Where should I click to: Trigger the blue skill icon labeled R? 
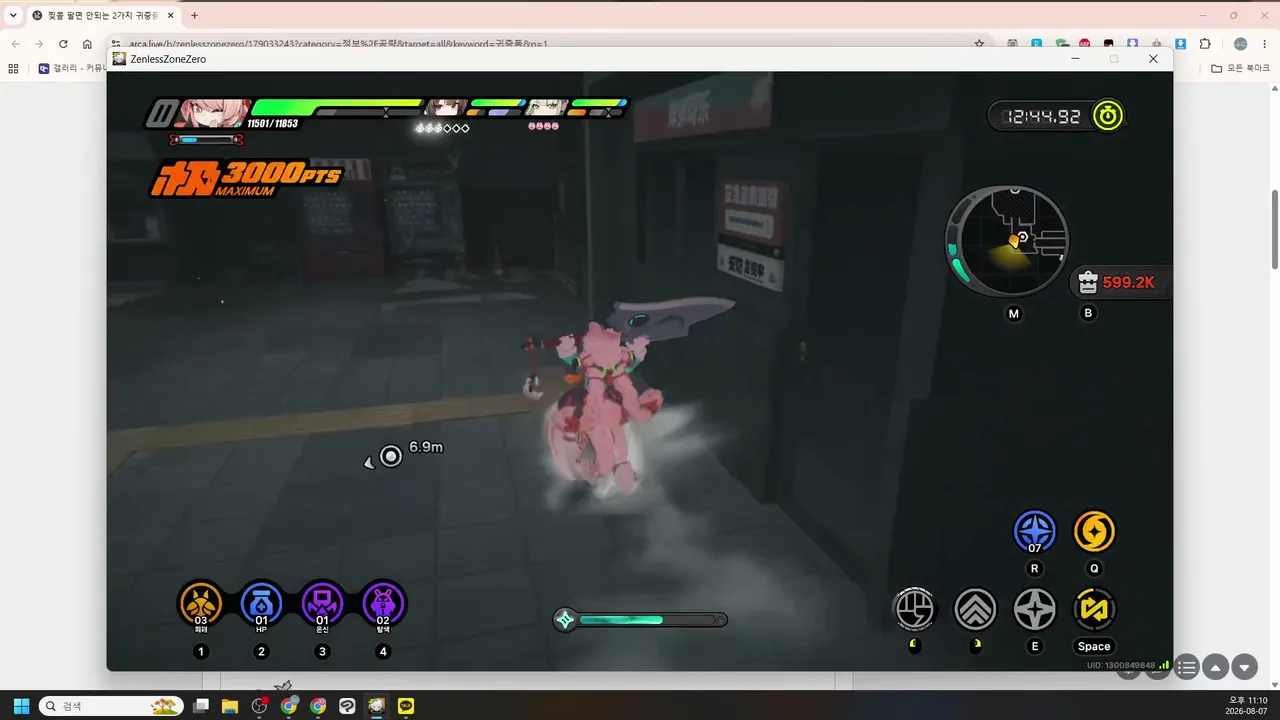coord(1035,532)
